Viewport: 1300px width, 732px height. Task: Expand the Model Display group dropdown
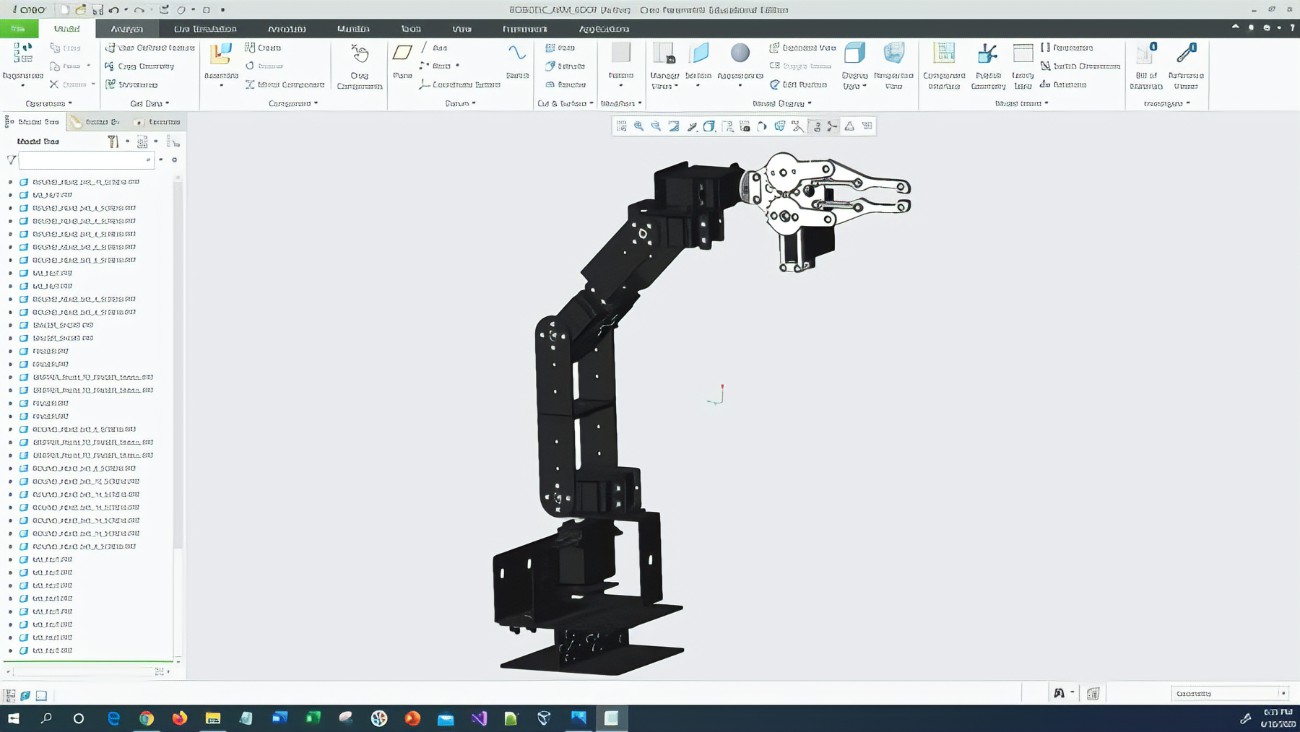pos(782,104)
